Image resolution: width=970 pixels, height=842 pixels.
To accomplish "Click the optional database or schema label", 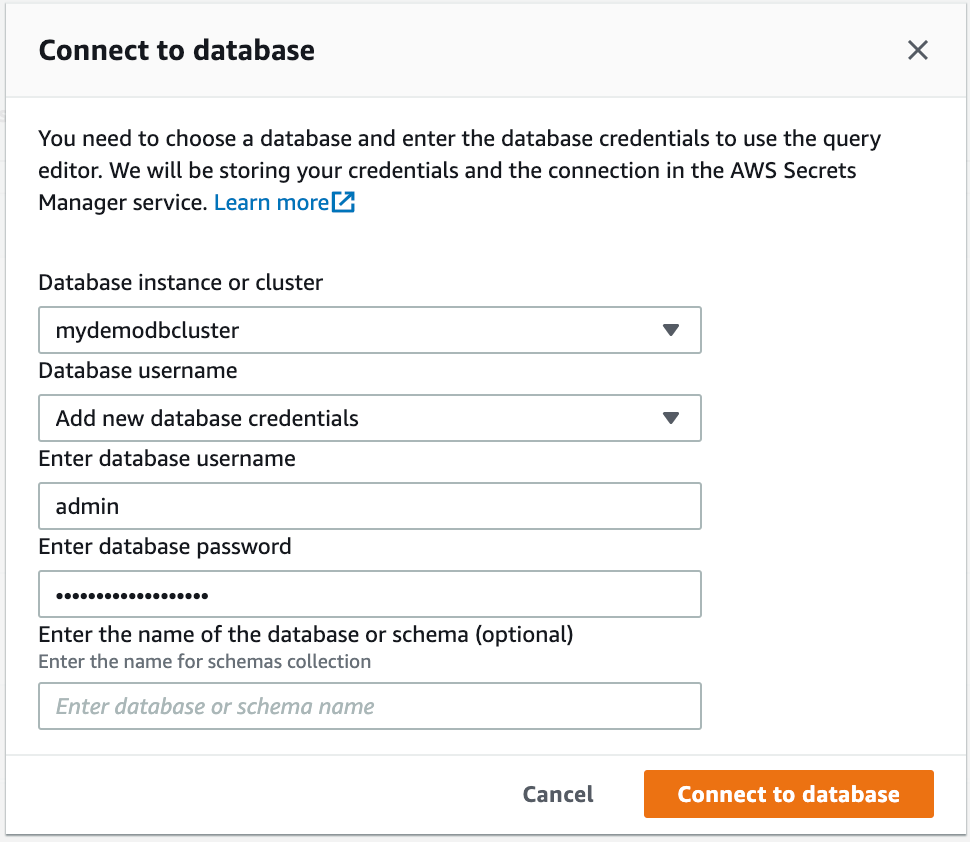I will (305, 634).
